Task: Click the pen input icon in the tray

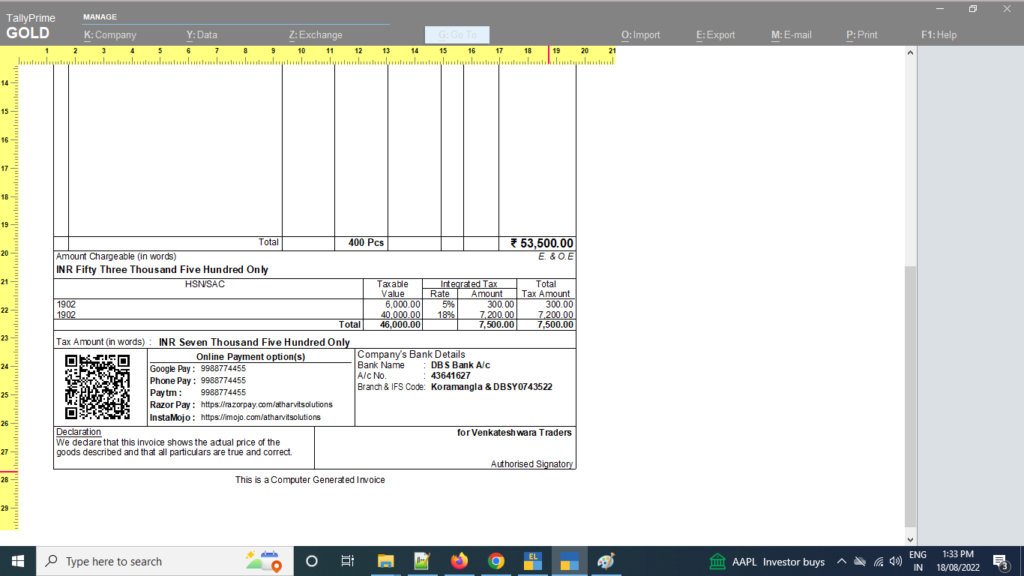Action: click(x=859, y=560)
